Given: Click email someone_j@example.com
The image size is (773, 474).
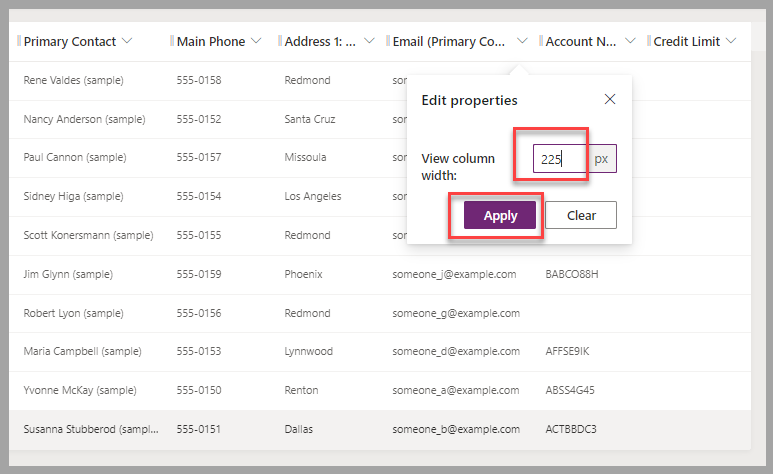Looking at the screenshot, I should click(454, 274).
